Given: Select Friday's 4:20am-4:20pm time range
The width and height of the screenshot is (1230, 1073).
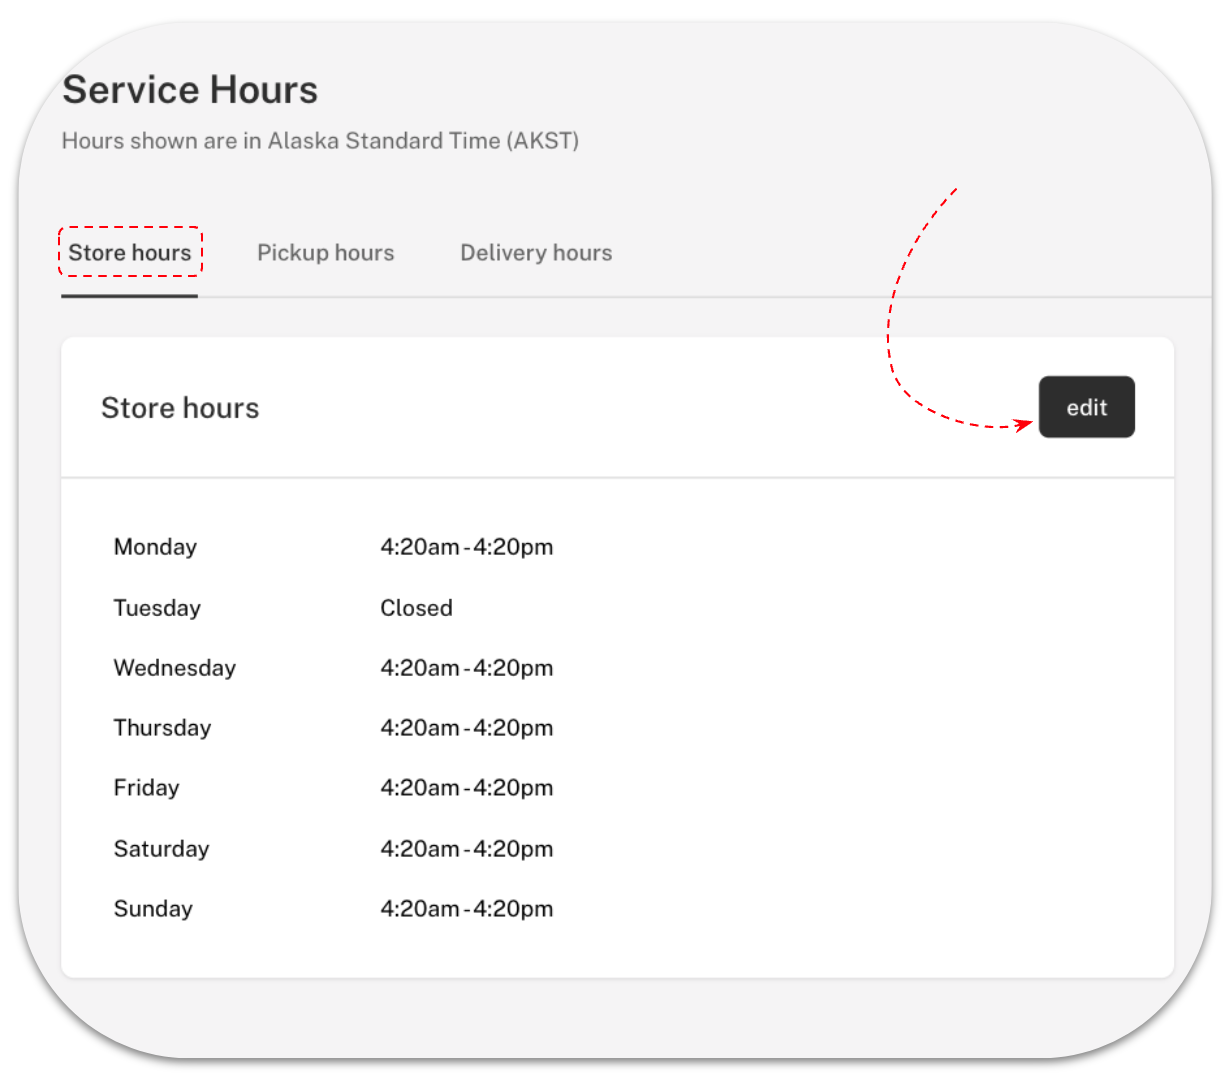Looking at the screenshot, I should click(466, 787).
